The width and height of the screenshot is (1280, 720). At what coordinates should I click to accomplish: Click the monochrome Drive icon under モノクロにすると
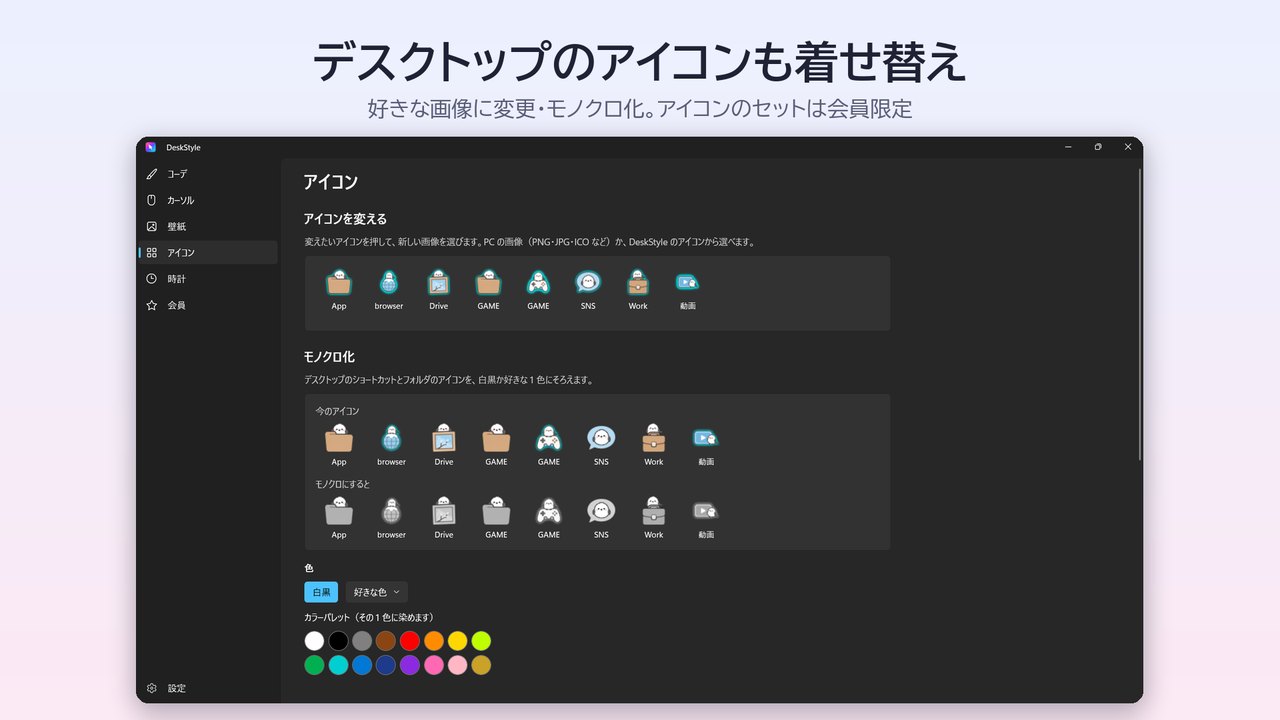coord(444,511)
